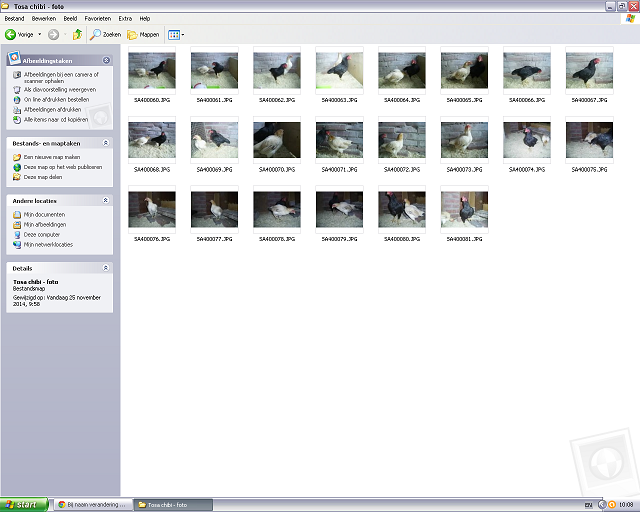Viewport: 640px width, 512px height.
Task: Click 'Afbeeldingen afdrukken' link
Action: click(x=47, y=109)
